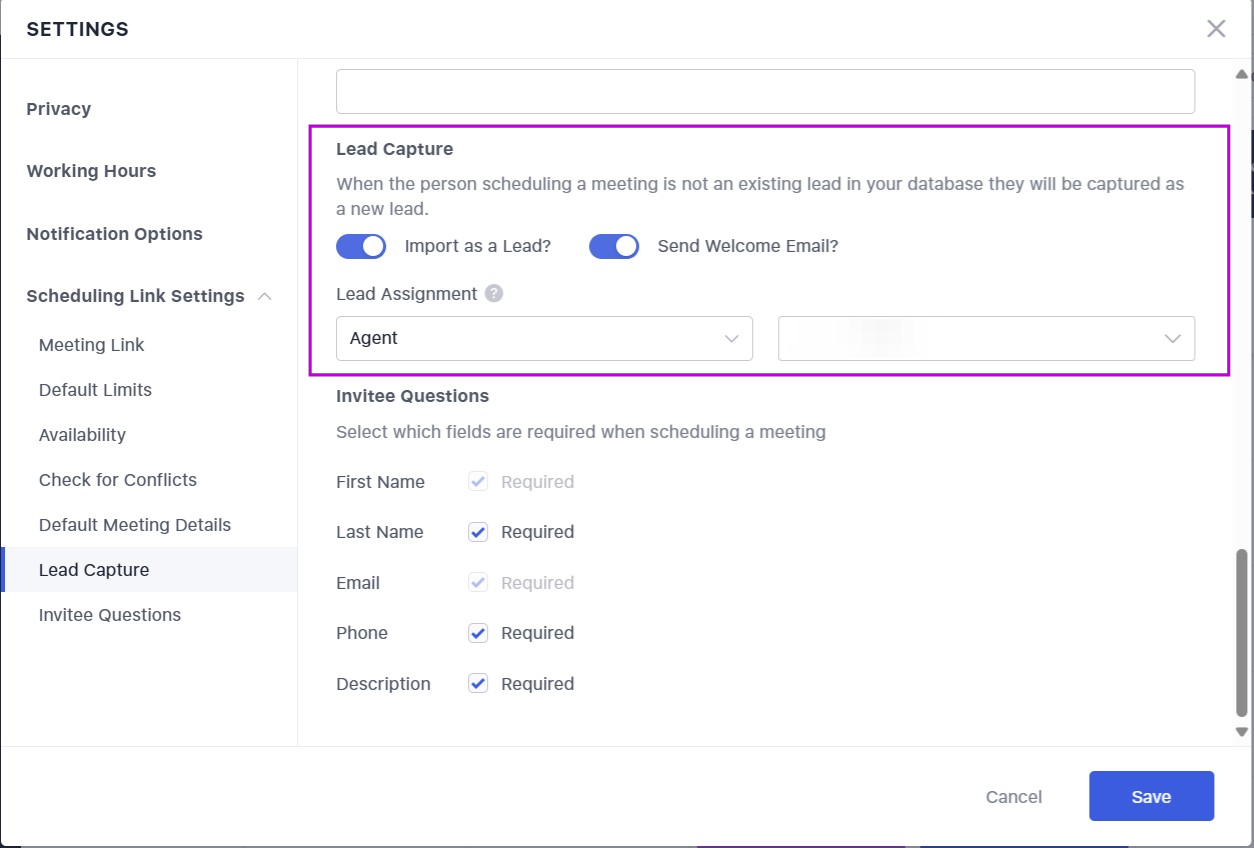Collapse the Scheduling Link Settings section
This screenshot has height=848, width=1254.
tap(265, 296)
